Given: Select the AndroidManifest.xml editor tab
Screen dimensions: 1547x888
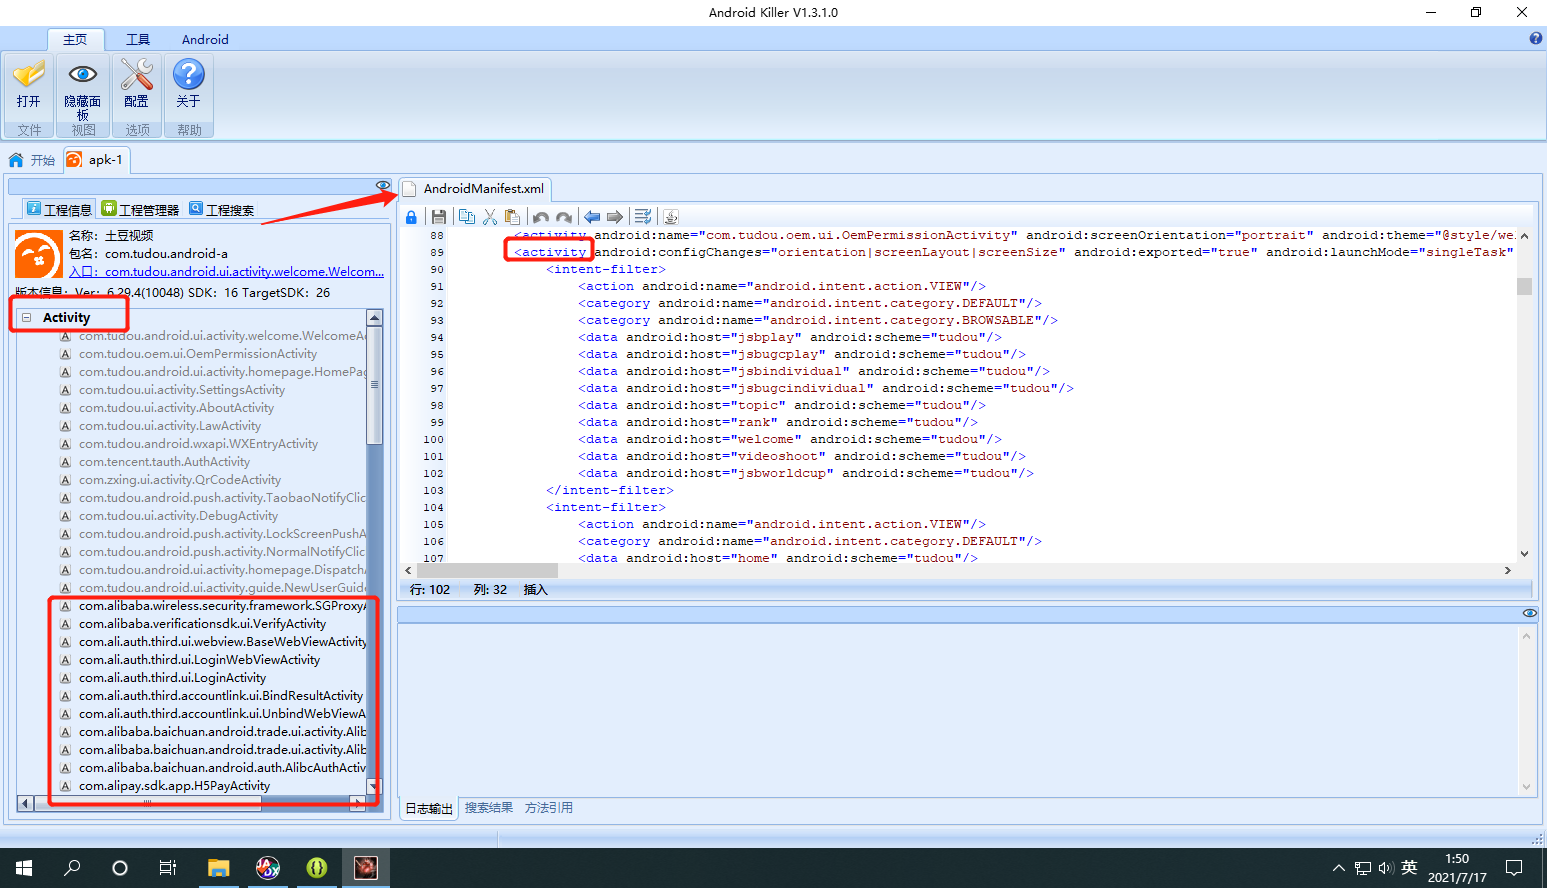Looking at the screenshot, I should (474, 189).
